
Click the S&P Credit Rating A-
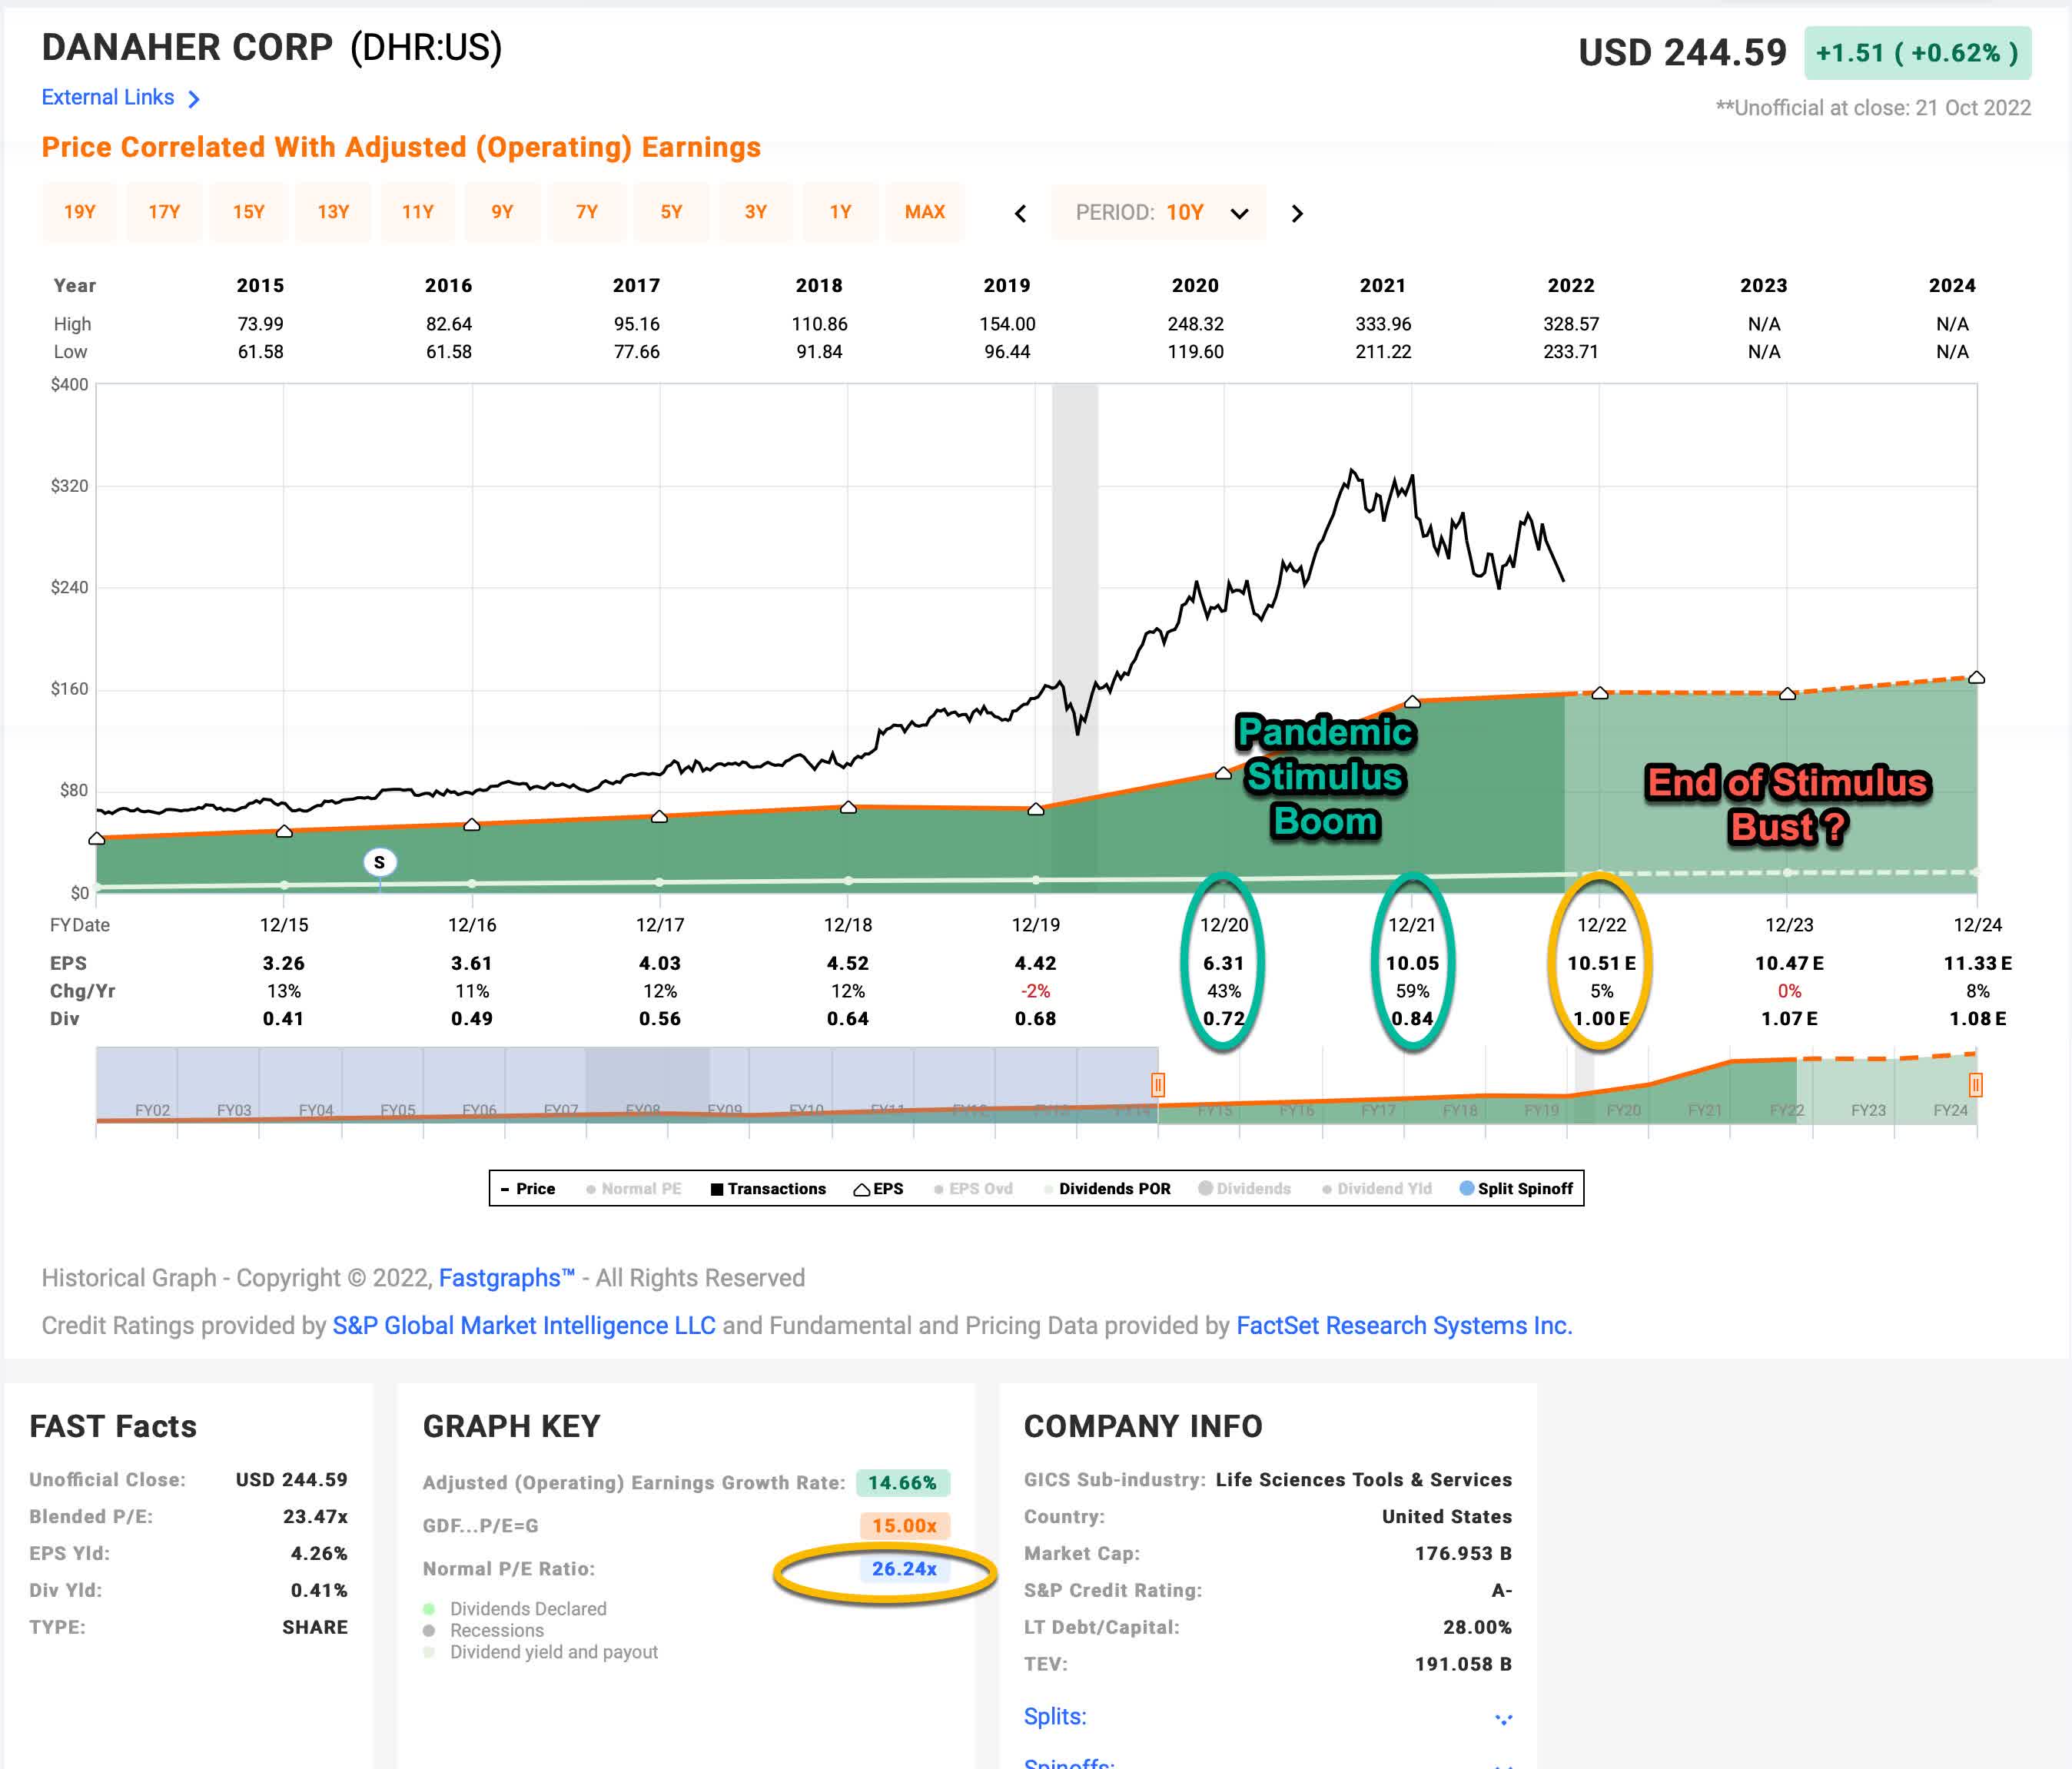tap(1501, 1590)
